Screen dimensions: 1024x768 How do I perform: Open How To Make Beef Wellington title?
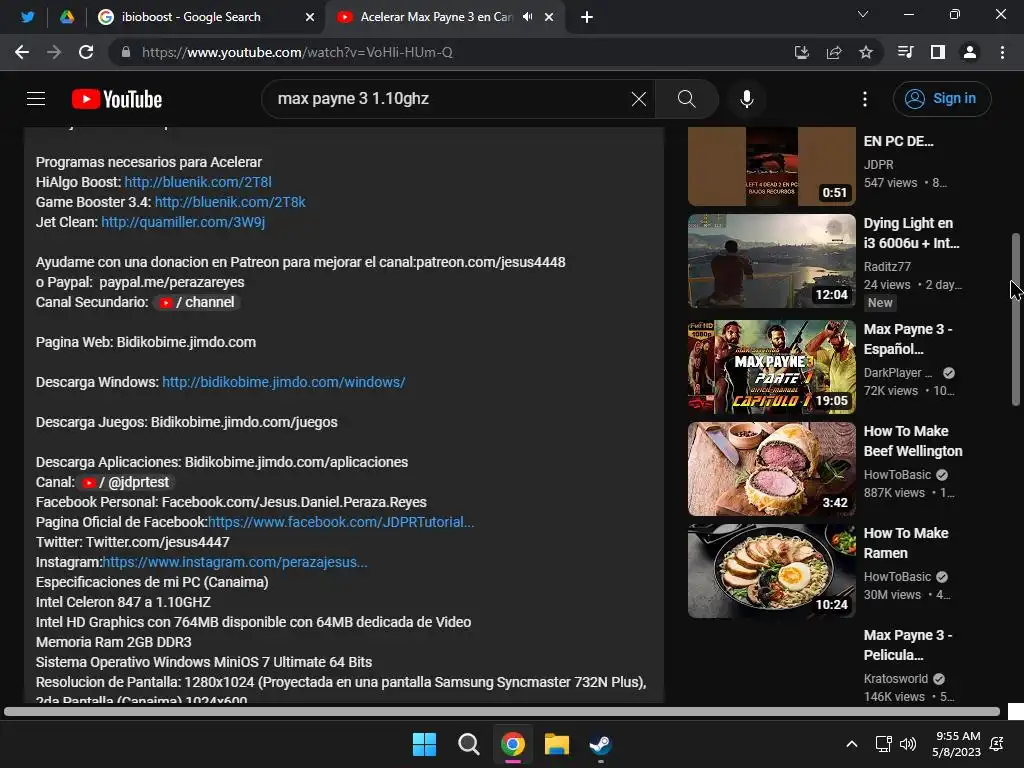[913, 441]
